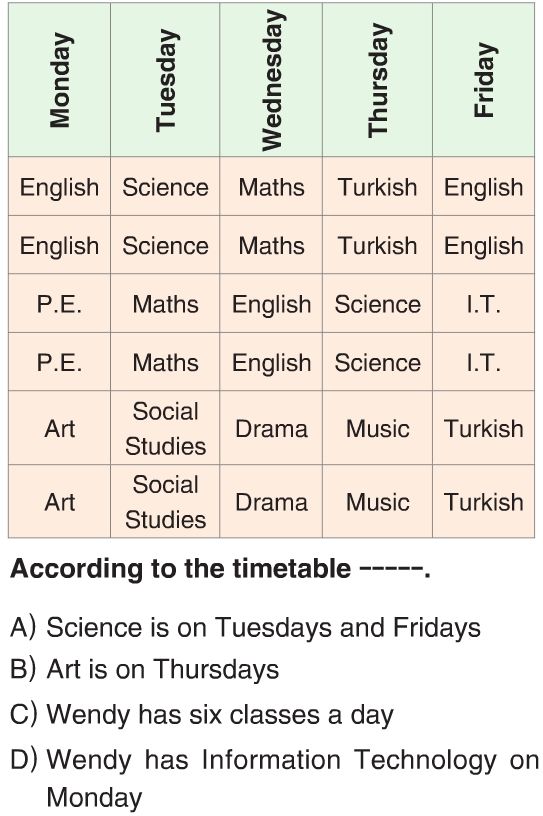
Task: Click the Friday column header
Action: coord(484,80)
